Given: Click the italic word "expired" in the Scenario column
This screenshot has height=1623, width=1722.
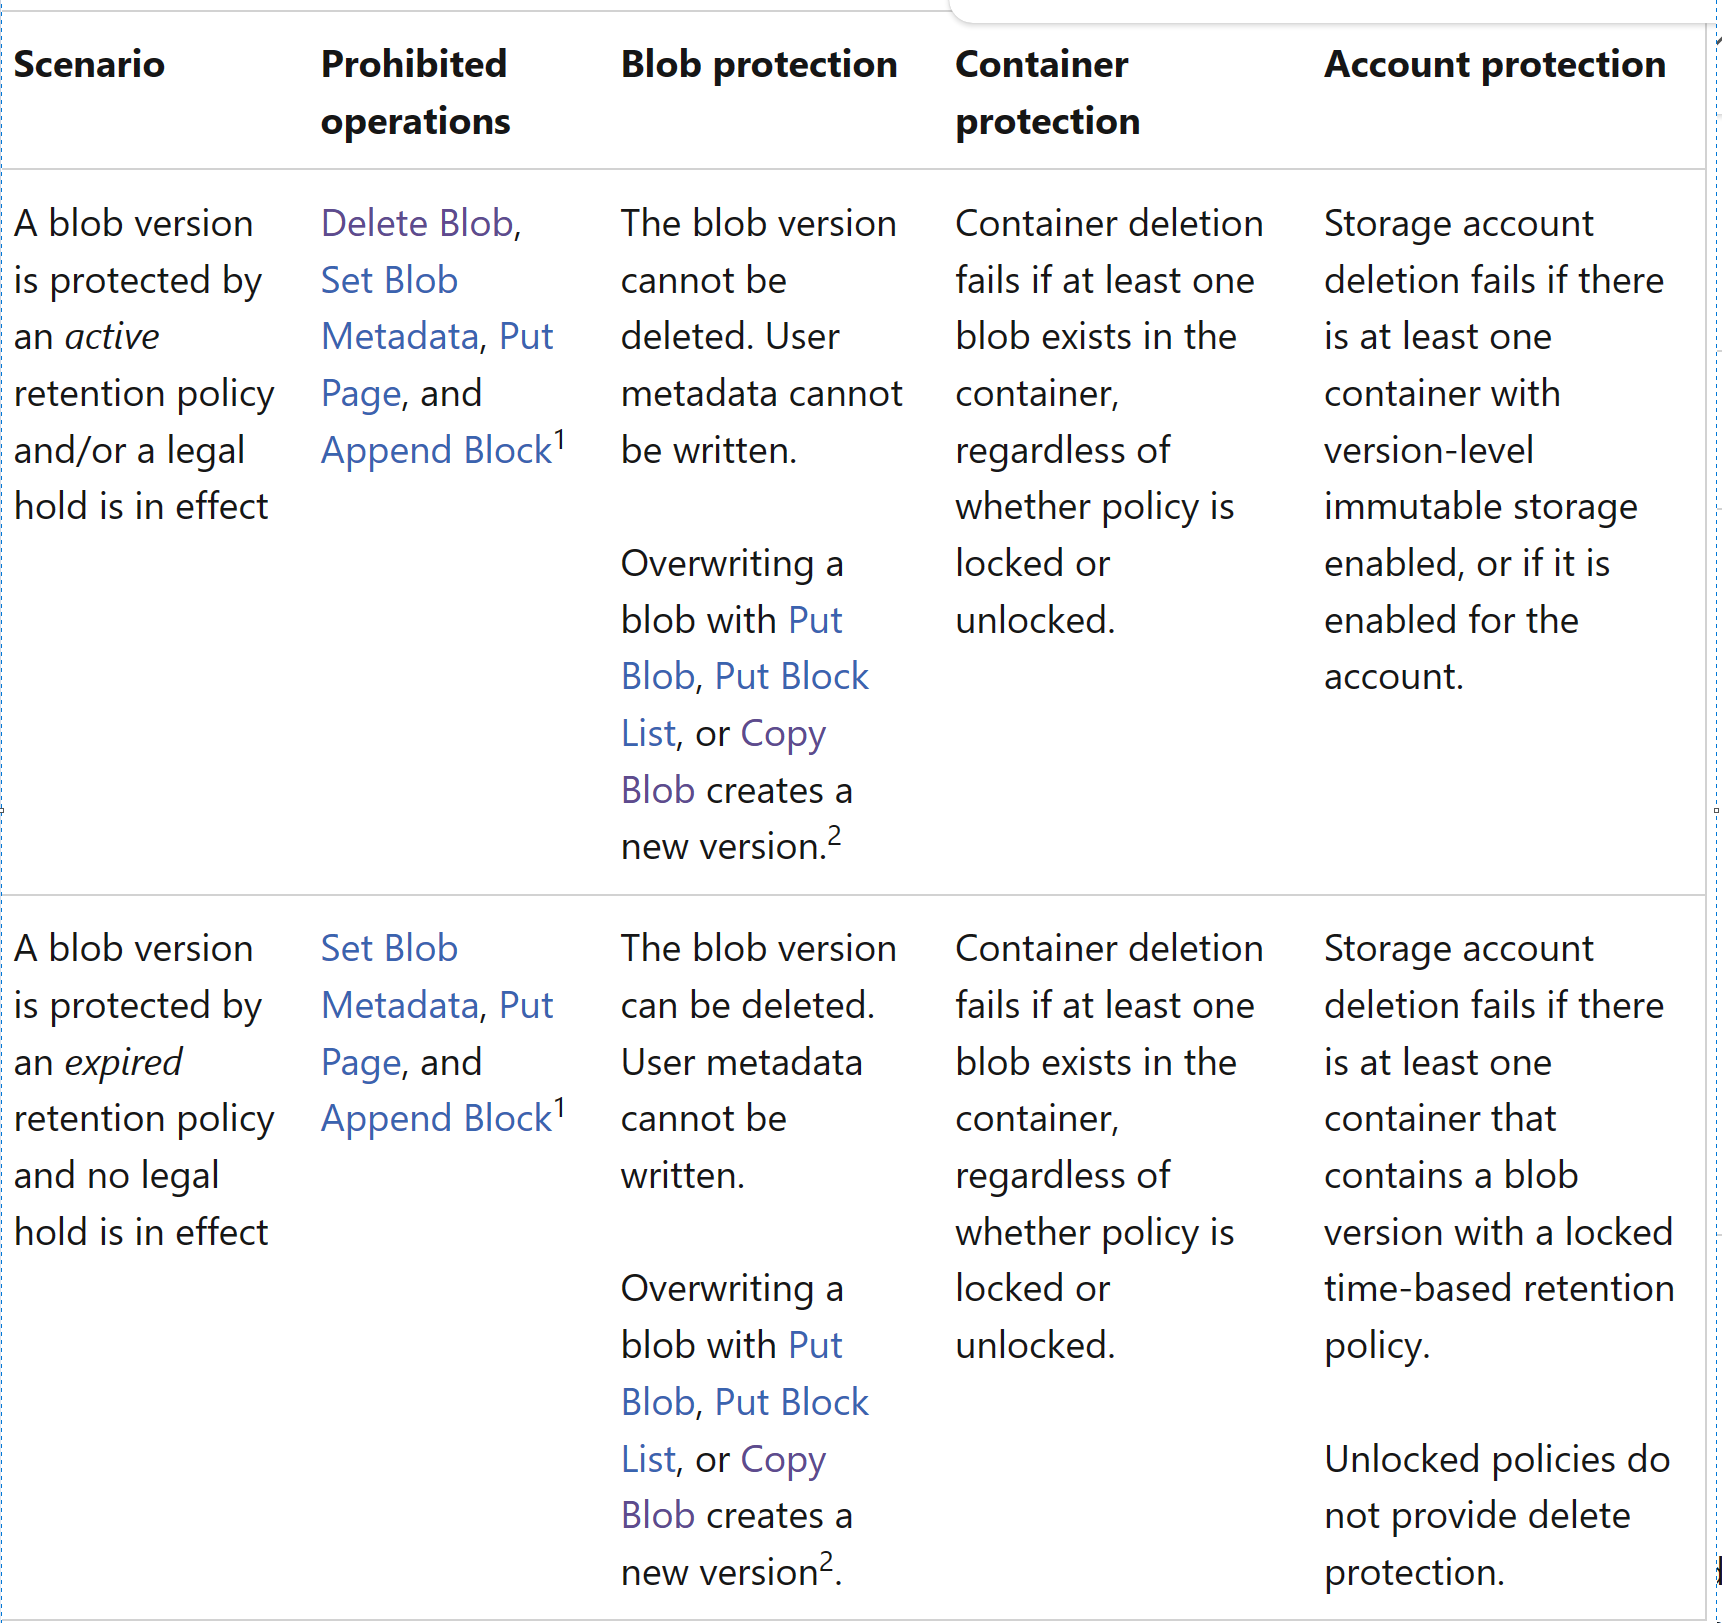Looking at the screenshot, I should click(x=124, y=1062).
